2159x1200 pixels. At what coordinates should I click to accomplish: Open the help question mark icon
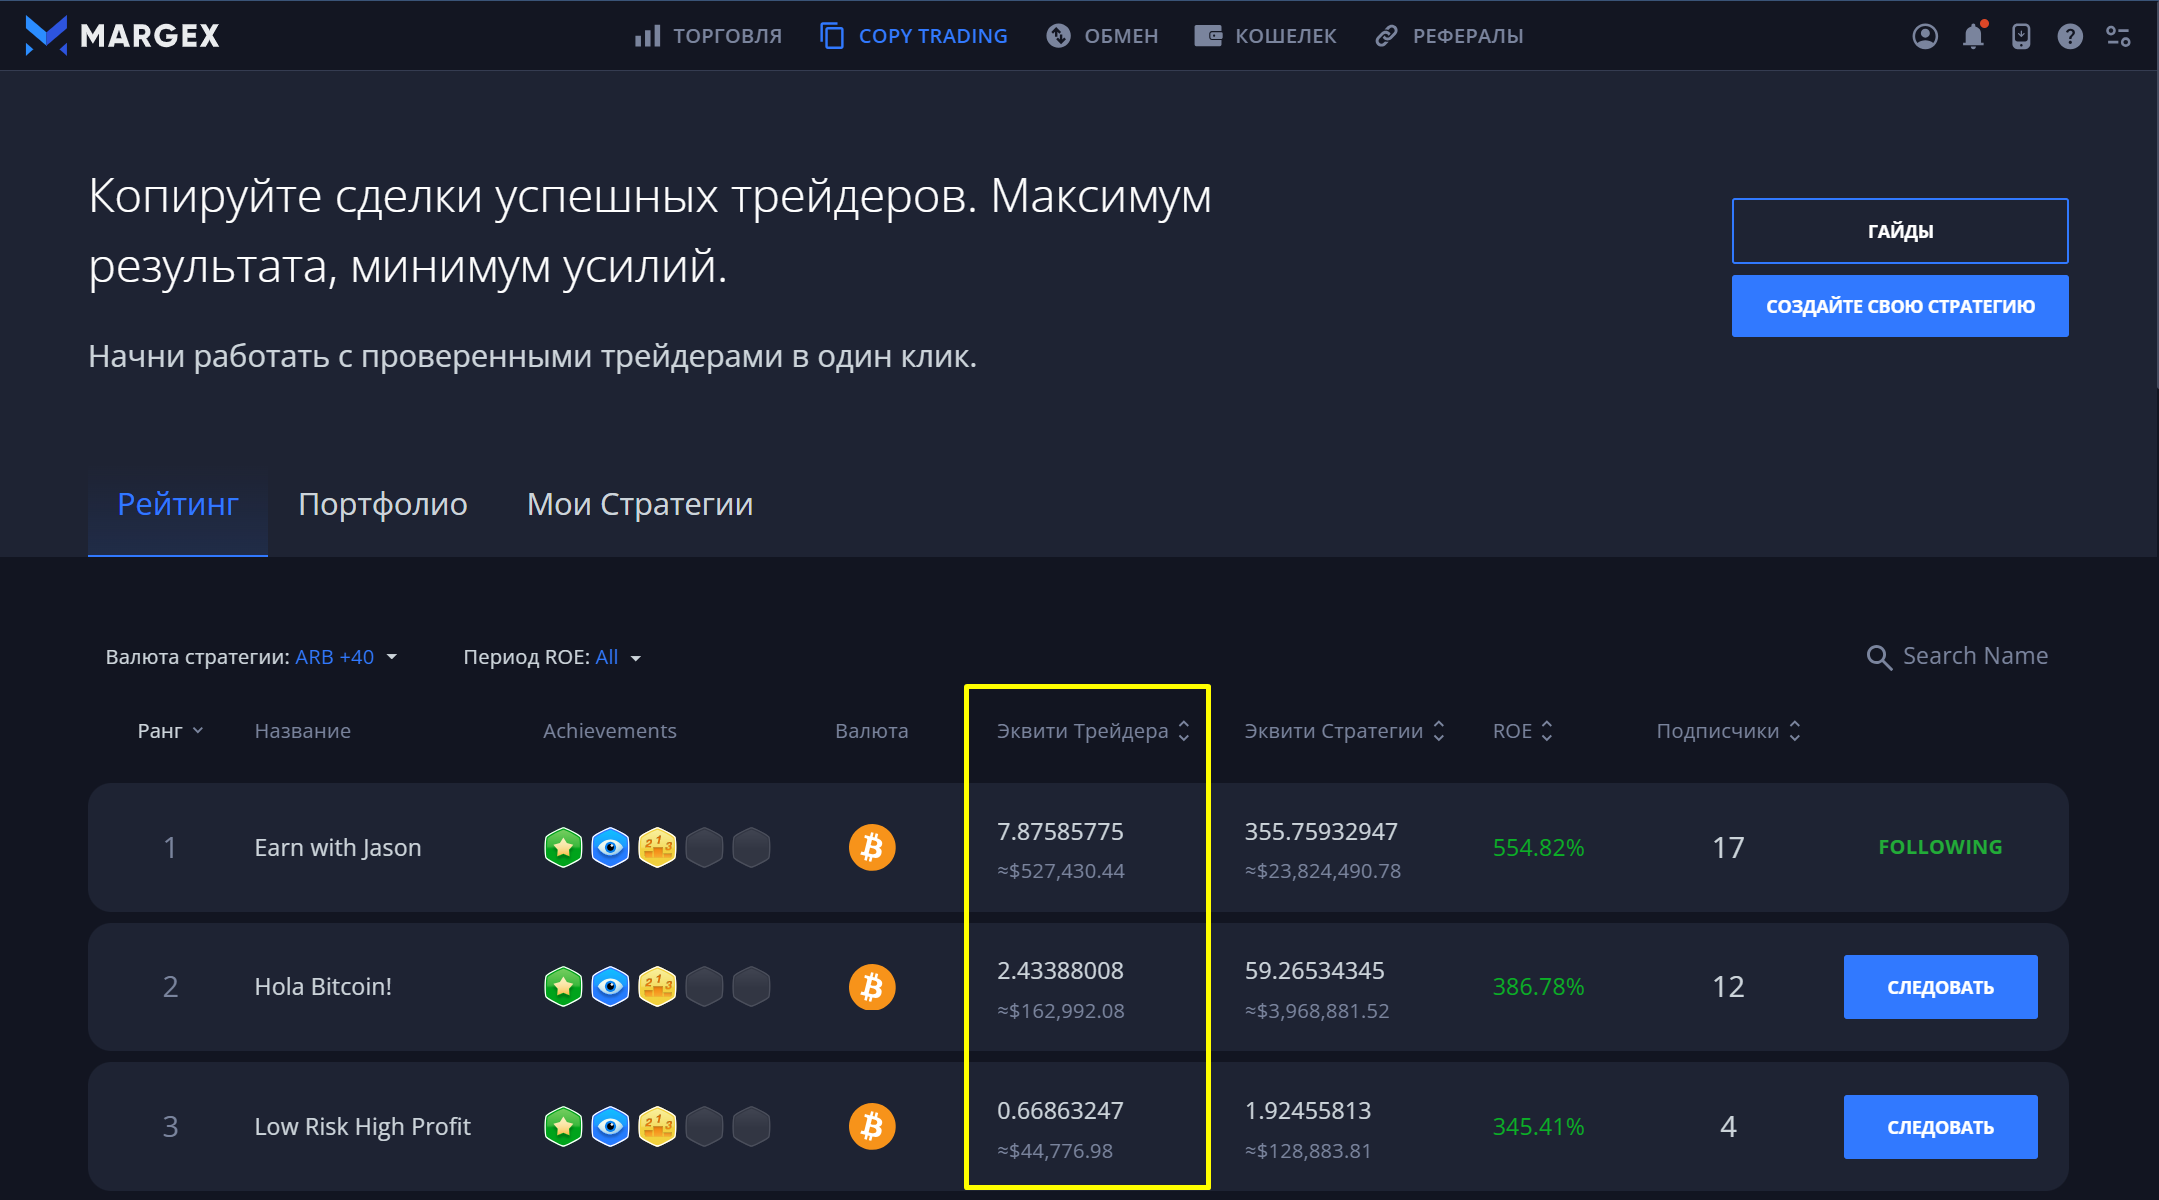[x=2070, y=36]
